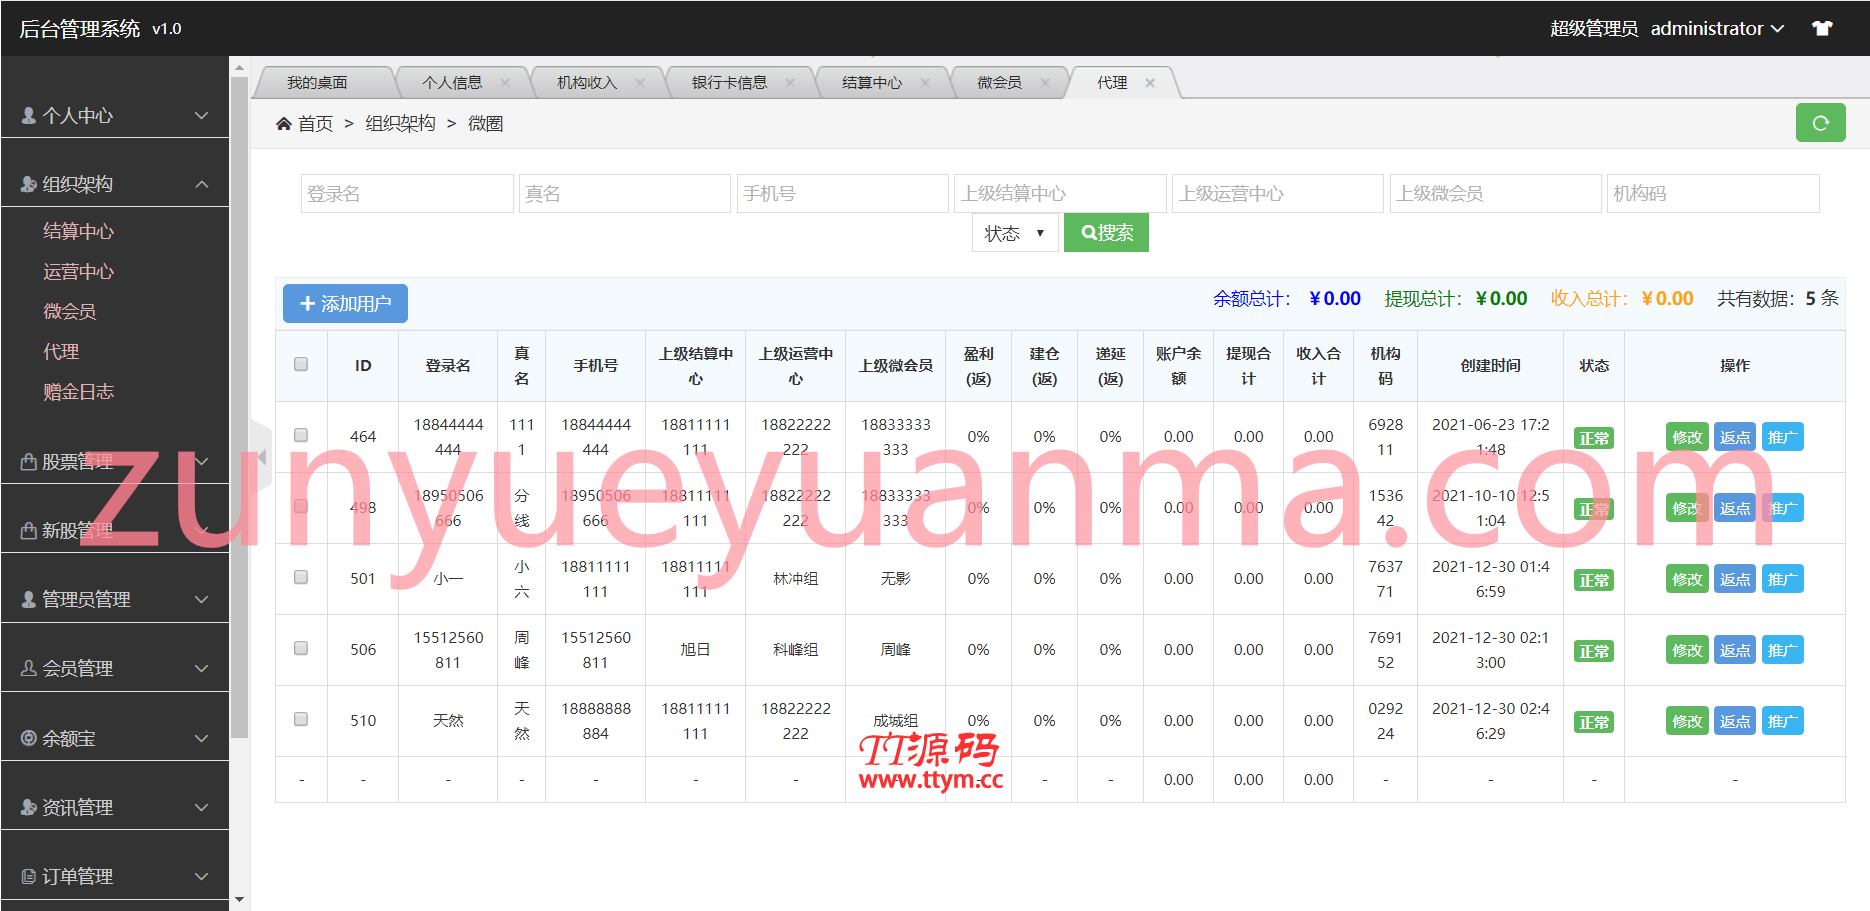Click the sidebar collapse arrow handle
Image resolution: width=1870 pixels, height=911 pixels.
point(261,457)
